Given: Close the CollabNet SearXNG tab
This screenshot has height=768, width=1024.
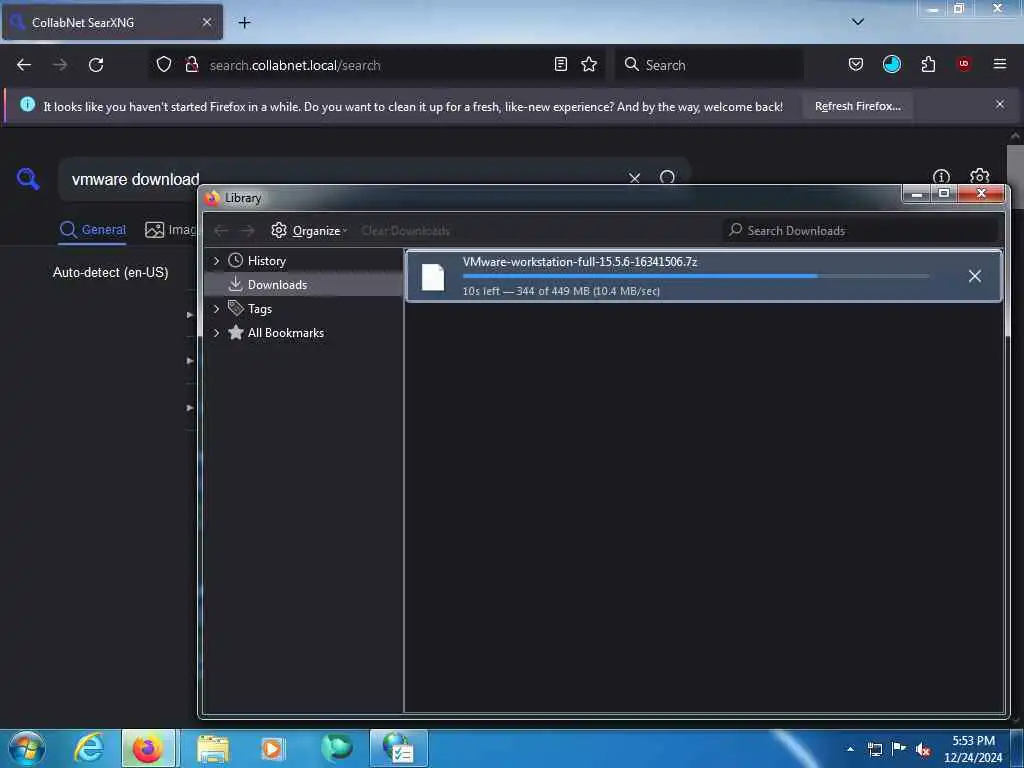Looking at the screenshot, I should [x=207, y=22].
